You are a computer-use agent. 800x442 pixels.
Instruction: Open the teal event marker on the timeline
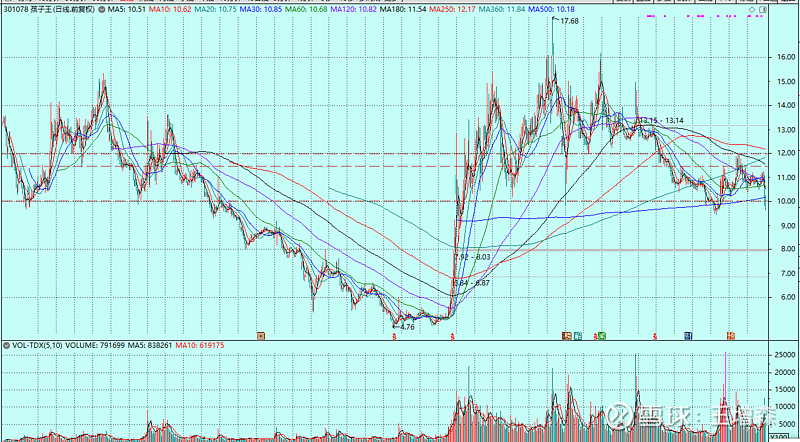click(578, 336)
